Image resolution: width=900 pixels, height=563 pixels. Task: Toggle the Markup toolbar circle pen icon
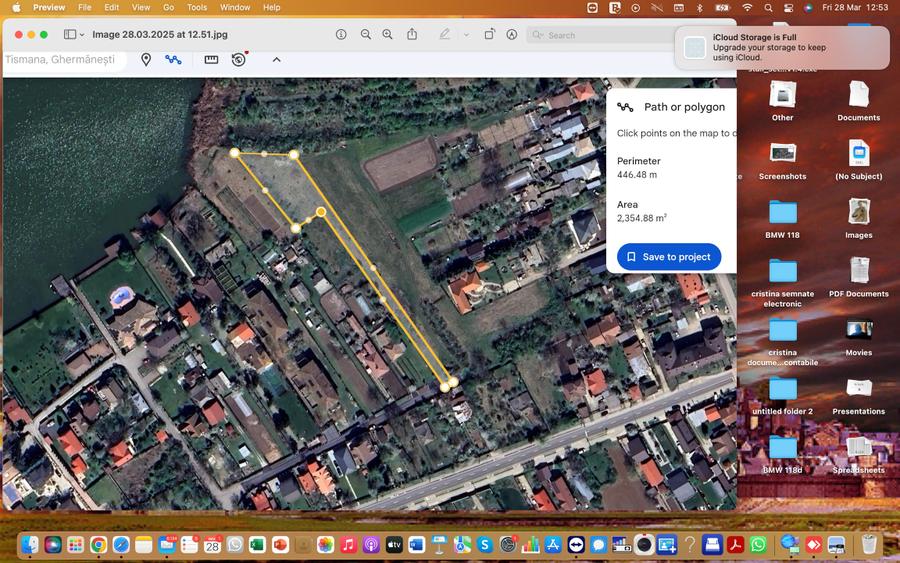512,34
